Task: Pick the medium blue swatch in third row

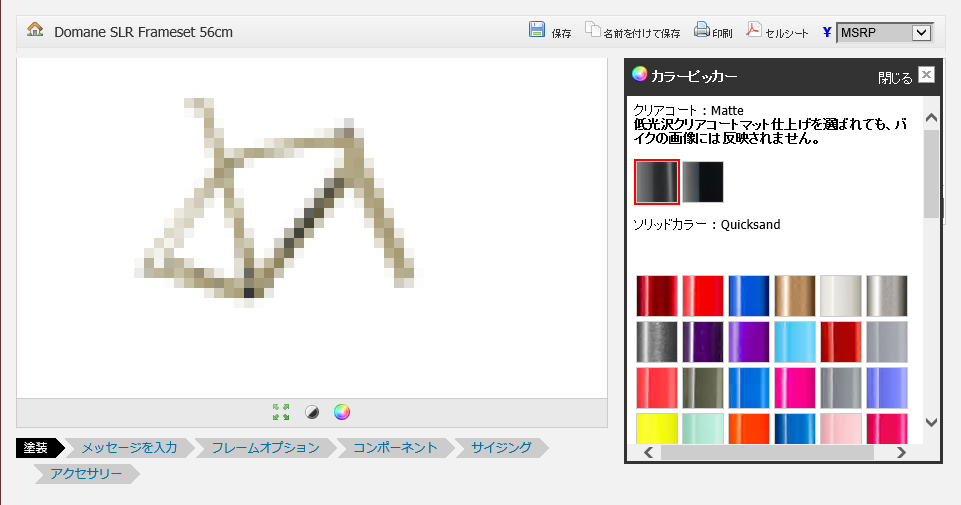Action: point(749,388)
